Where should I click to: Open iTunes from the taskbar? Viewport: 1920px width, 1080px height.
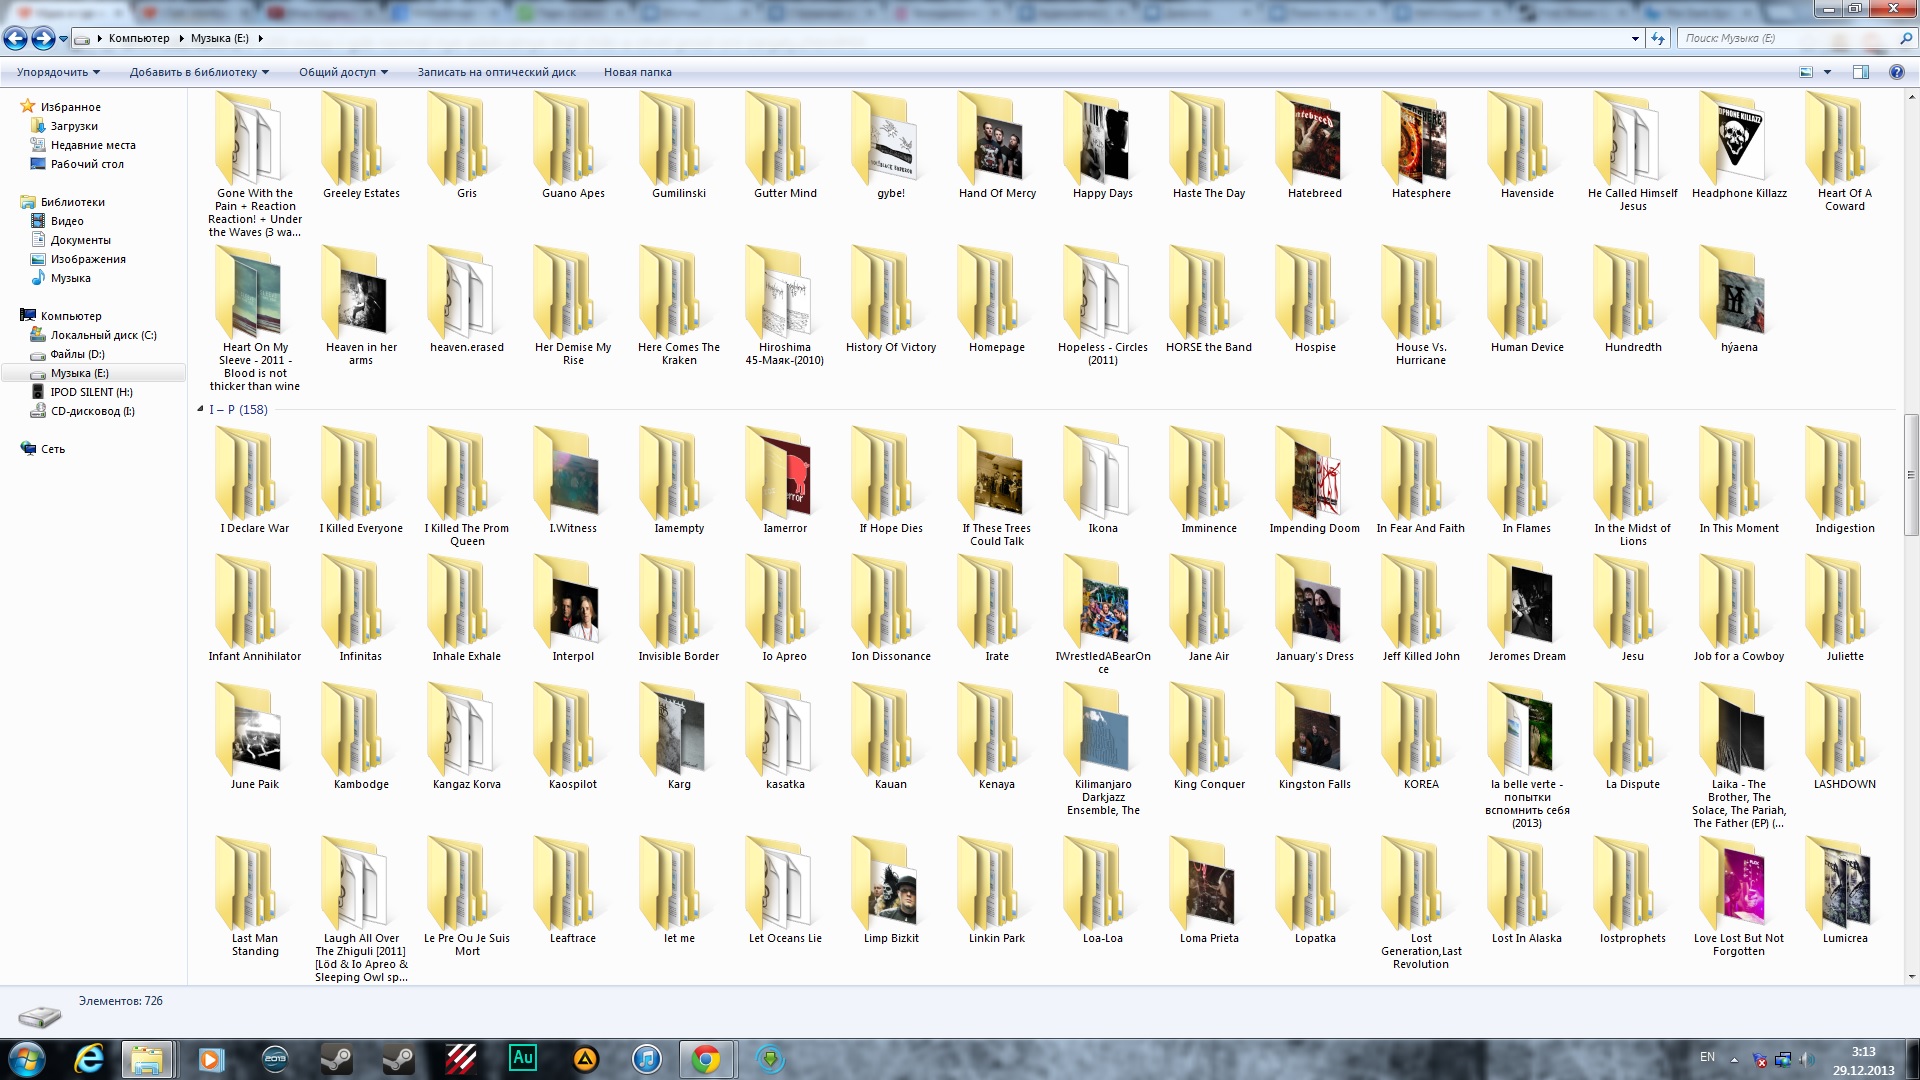[646, 1059]
